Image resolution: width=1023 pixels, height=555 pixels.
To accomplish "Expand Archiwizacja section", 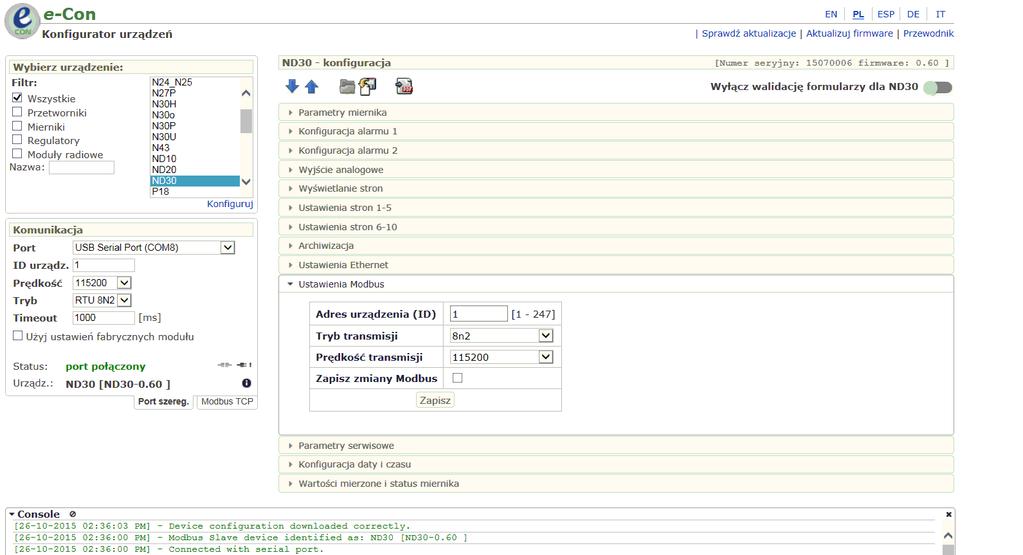I will point(616,246).
